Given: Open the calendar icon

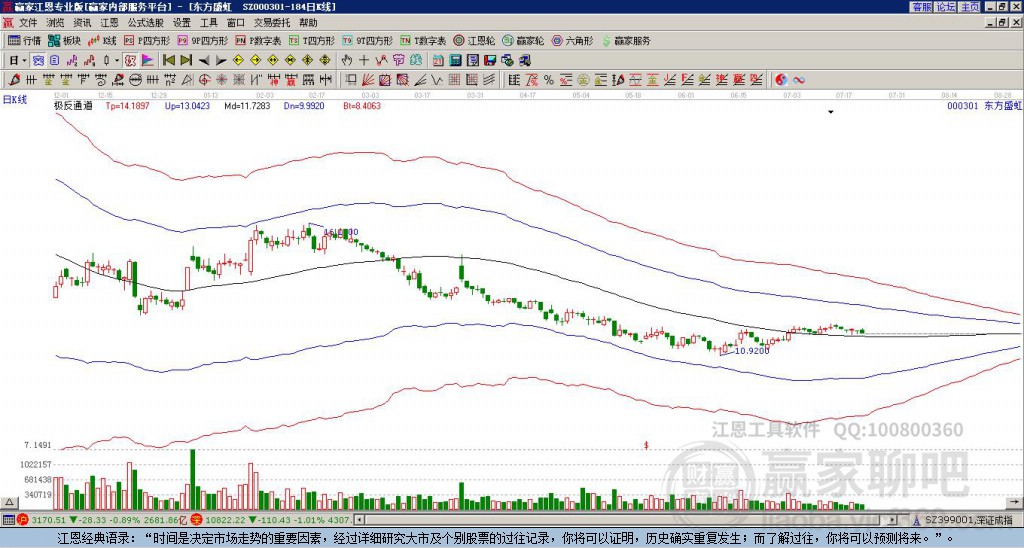Looking at the screenshot, I should pos(438,60).
